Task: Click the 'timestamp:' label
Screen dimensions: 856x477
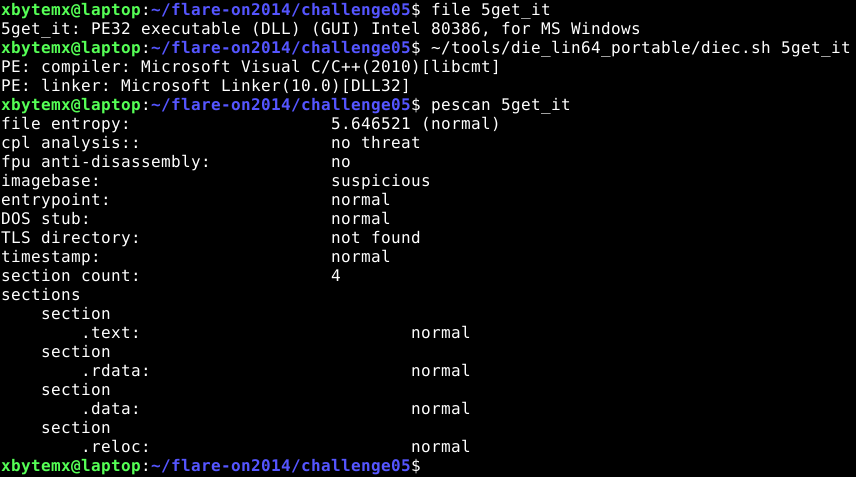Action: tap(50, 257)
